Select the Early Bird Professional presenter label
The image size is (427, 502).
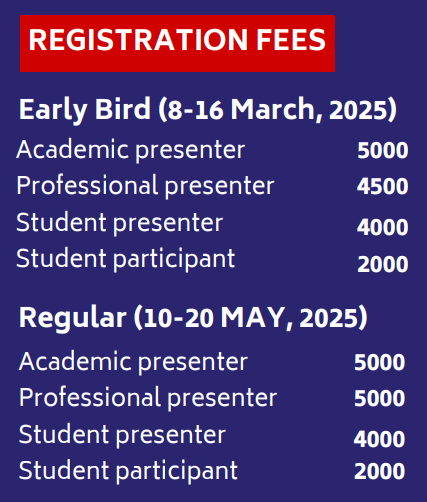tap(145, 186)
